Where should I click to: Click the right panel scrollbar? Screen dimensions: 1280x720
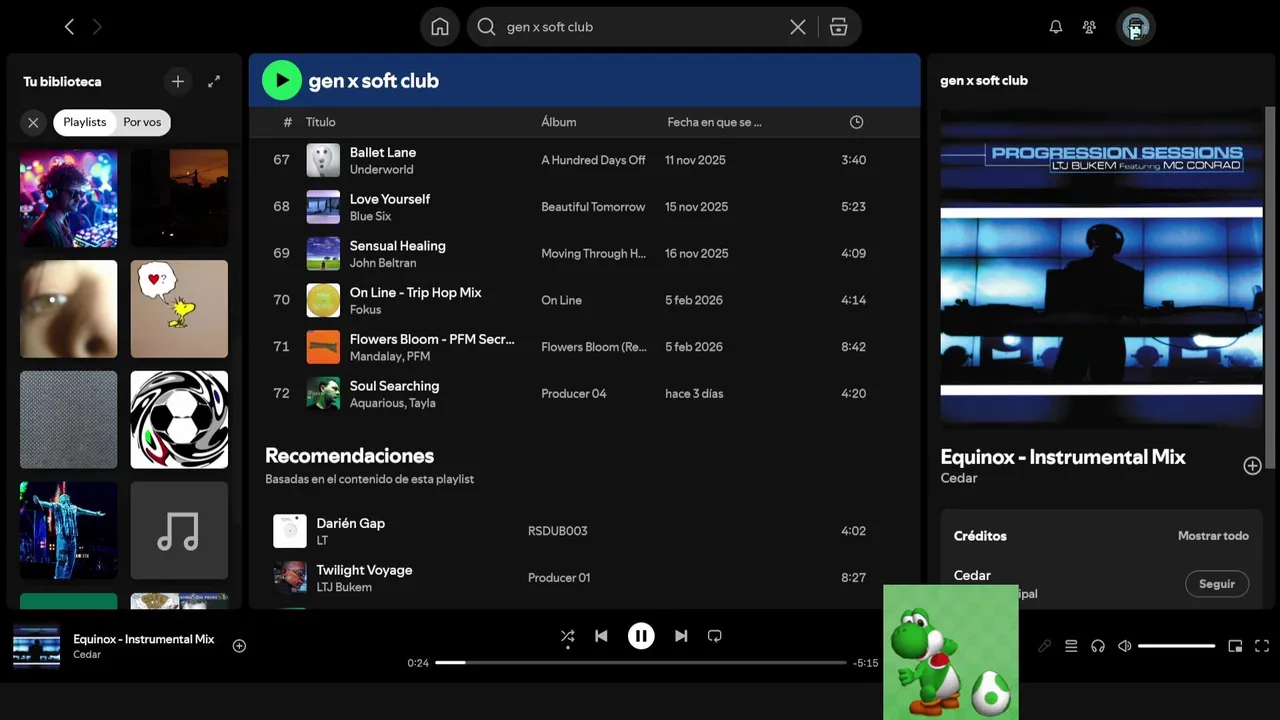[1272, 290]
